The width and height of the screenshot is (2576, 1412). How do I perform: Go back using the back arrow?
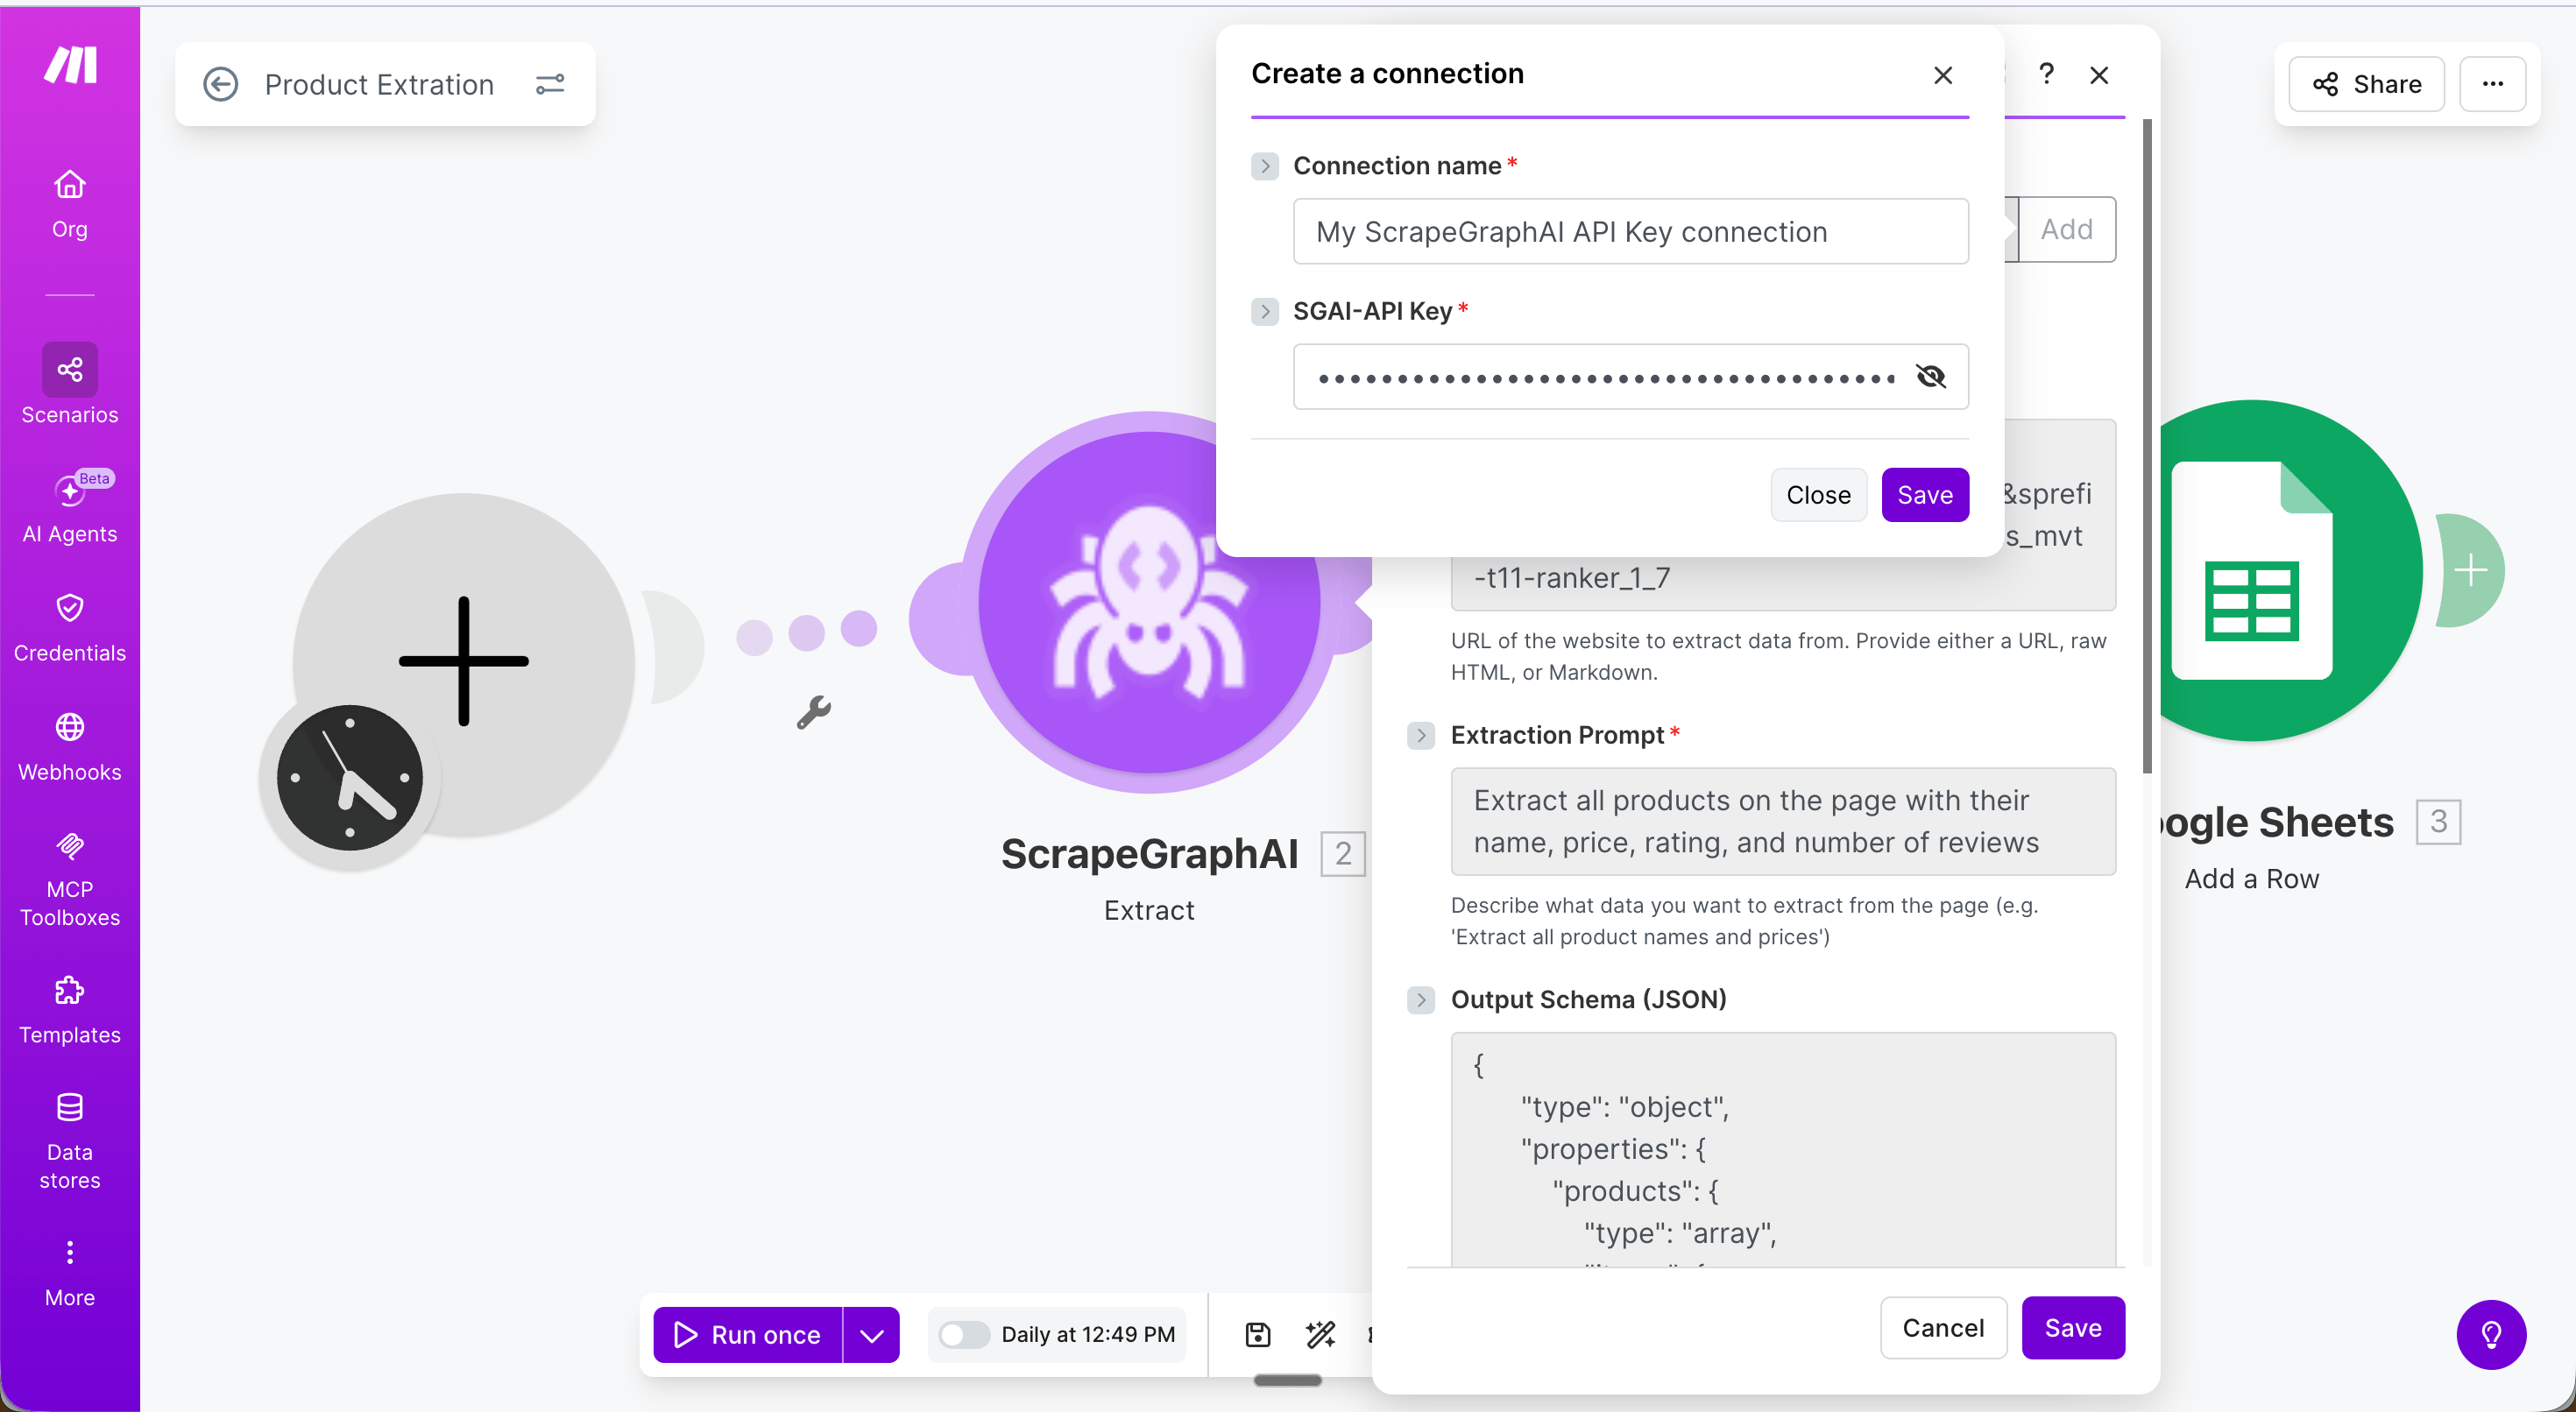coord(220,84)
